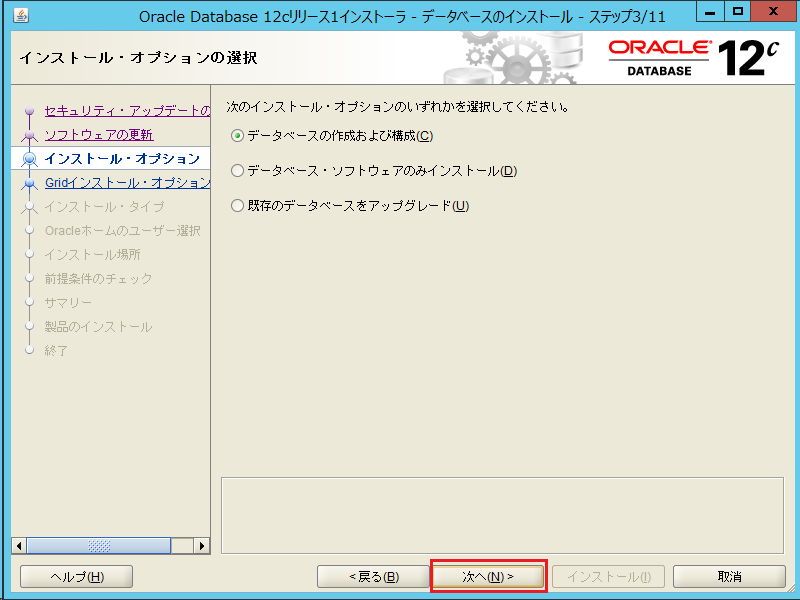Maximize the installer window
The height and width of the screenshot is (600, 800).
pyautogui.click(x=737, y=11)
